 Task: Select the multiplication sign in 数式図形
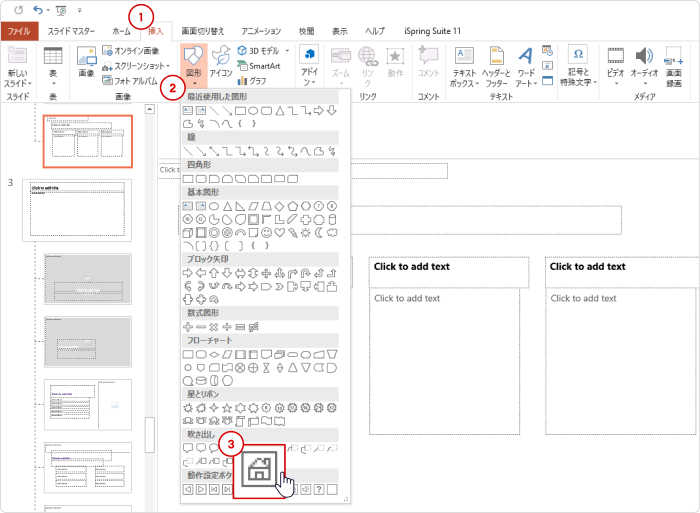click(214, 327)
